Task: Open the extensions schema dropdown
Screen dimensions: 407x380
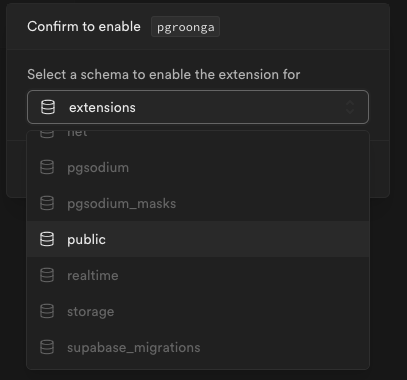Action: [x=198, y=107]
